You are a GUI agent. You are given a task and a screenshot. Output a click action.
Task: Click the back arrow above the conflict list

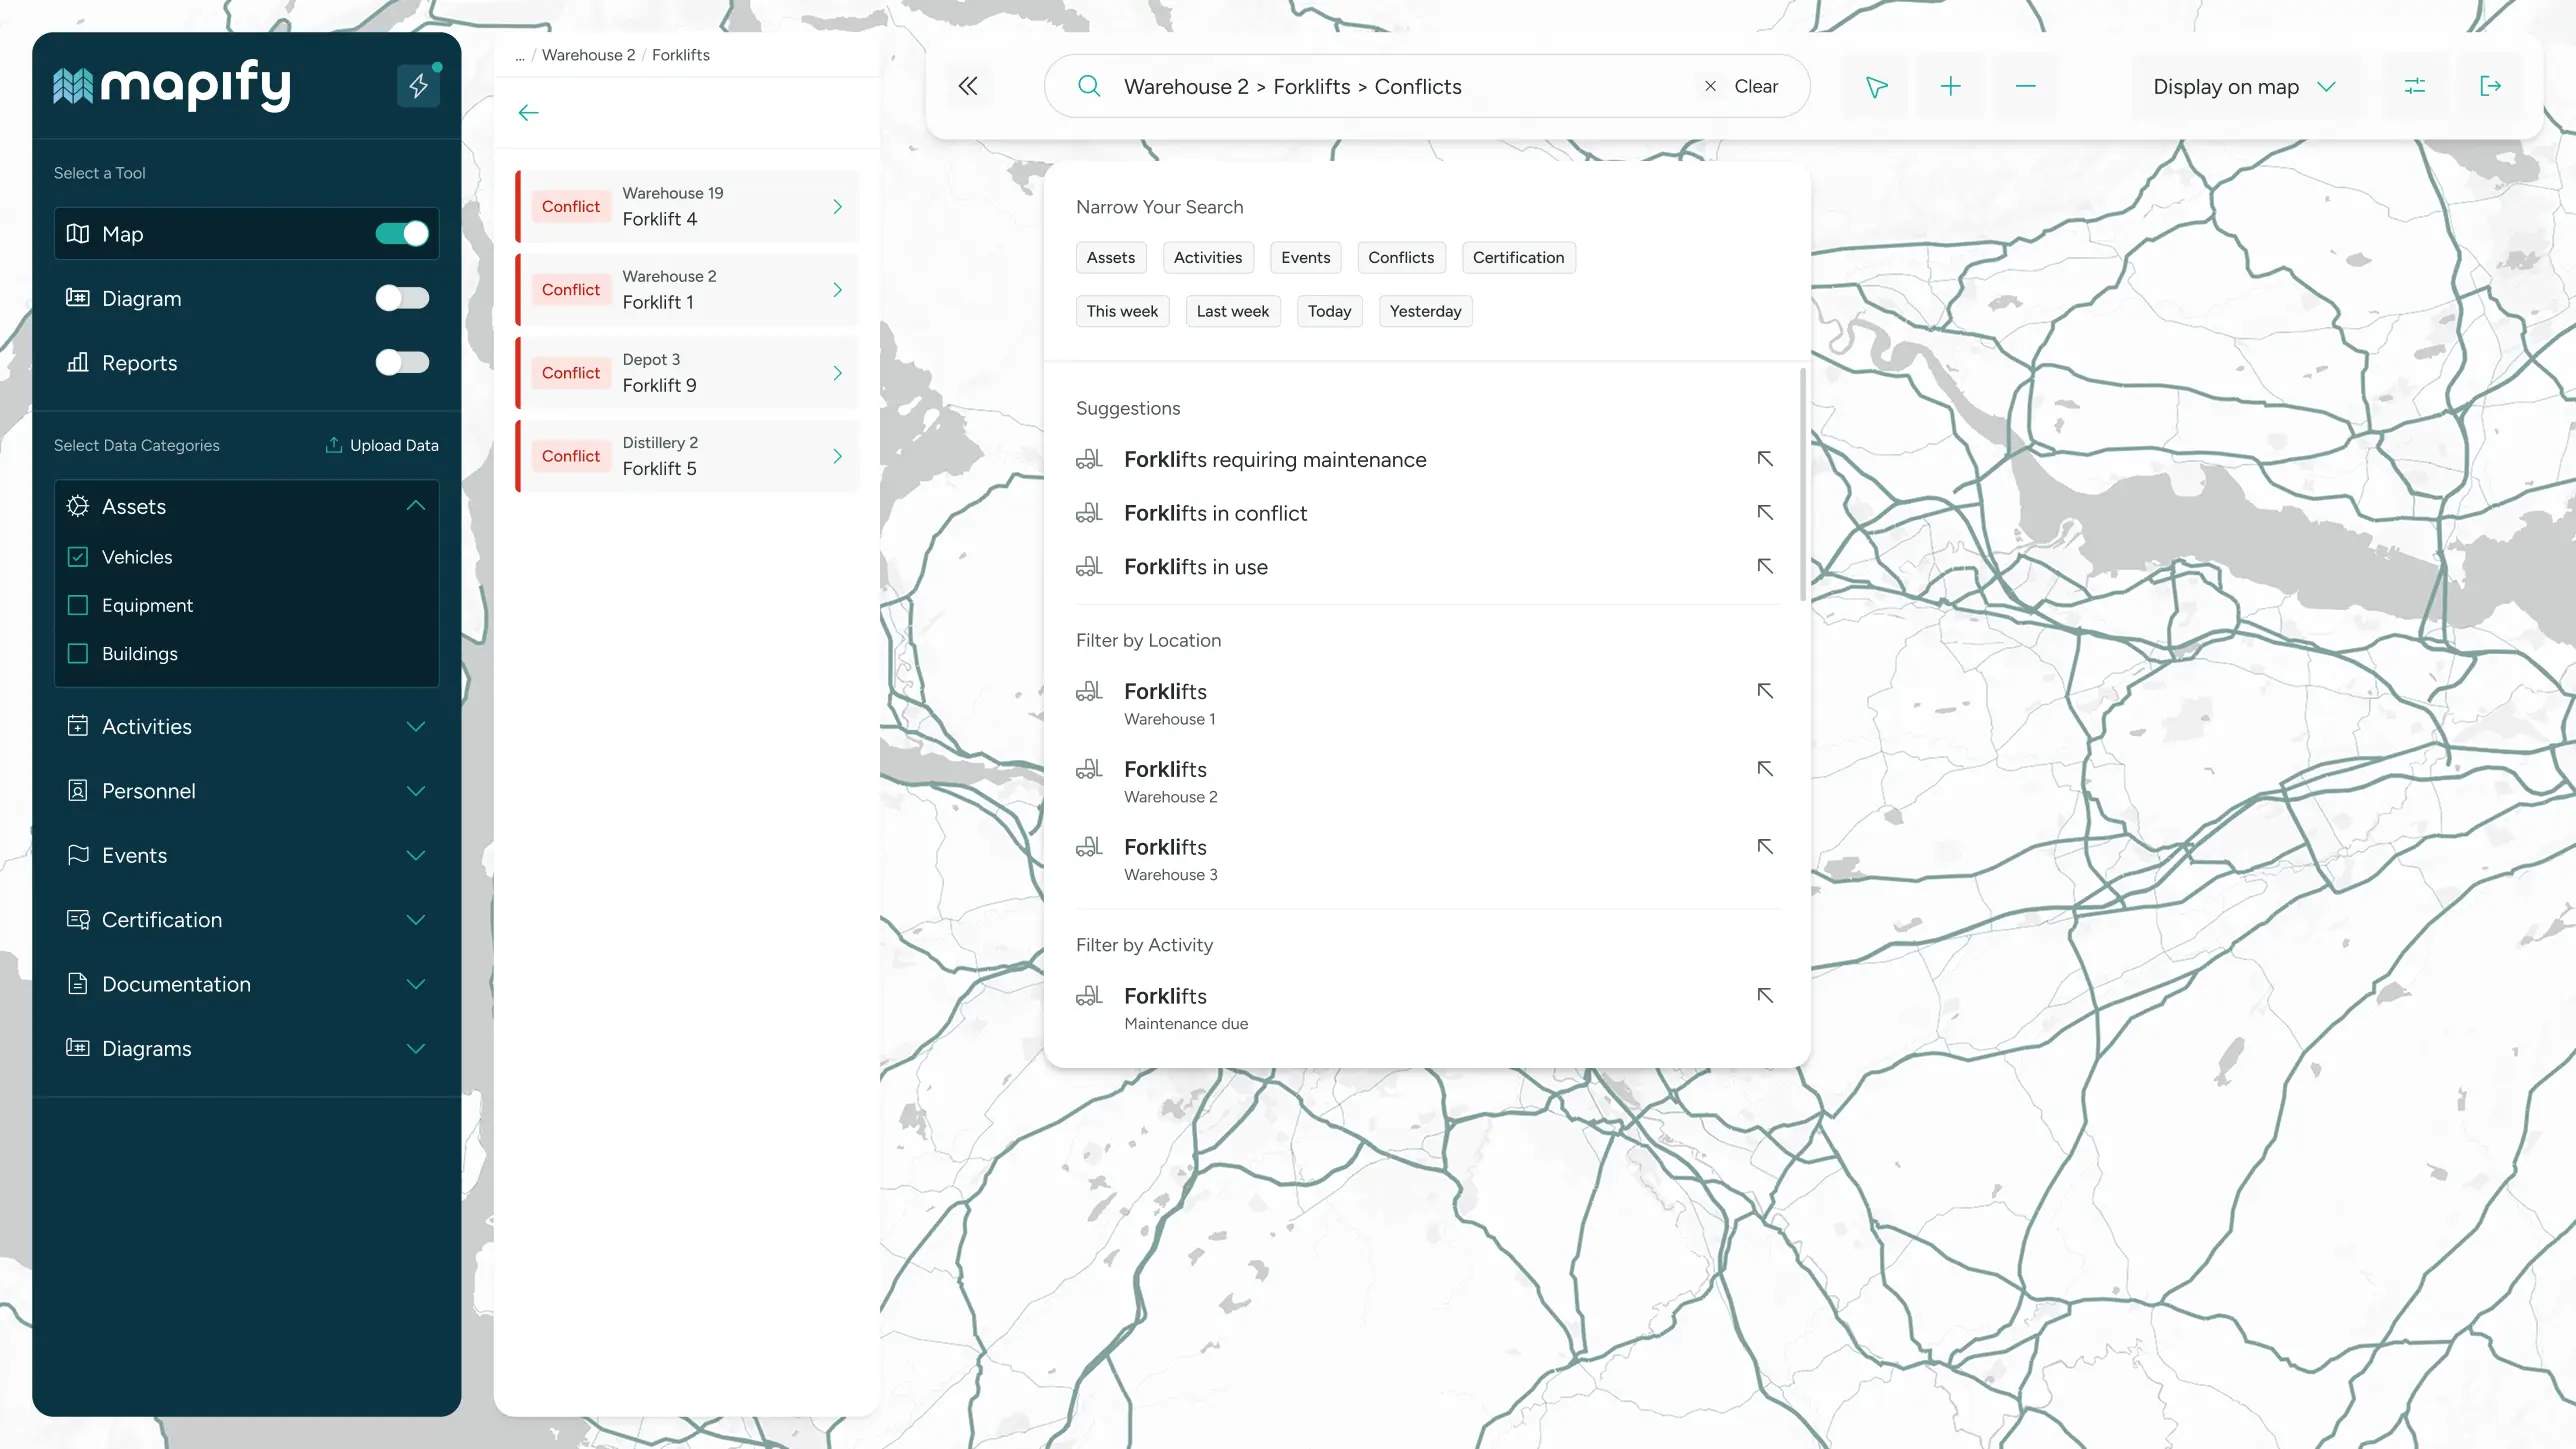point(527,112)
